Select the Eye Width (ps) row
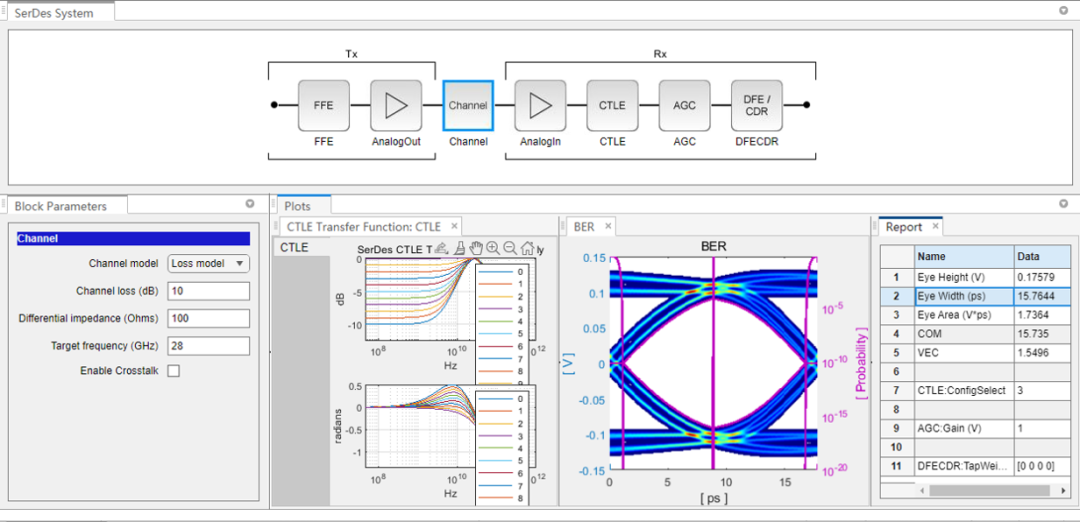 962,296
